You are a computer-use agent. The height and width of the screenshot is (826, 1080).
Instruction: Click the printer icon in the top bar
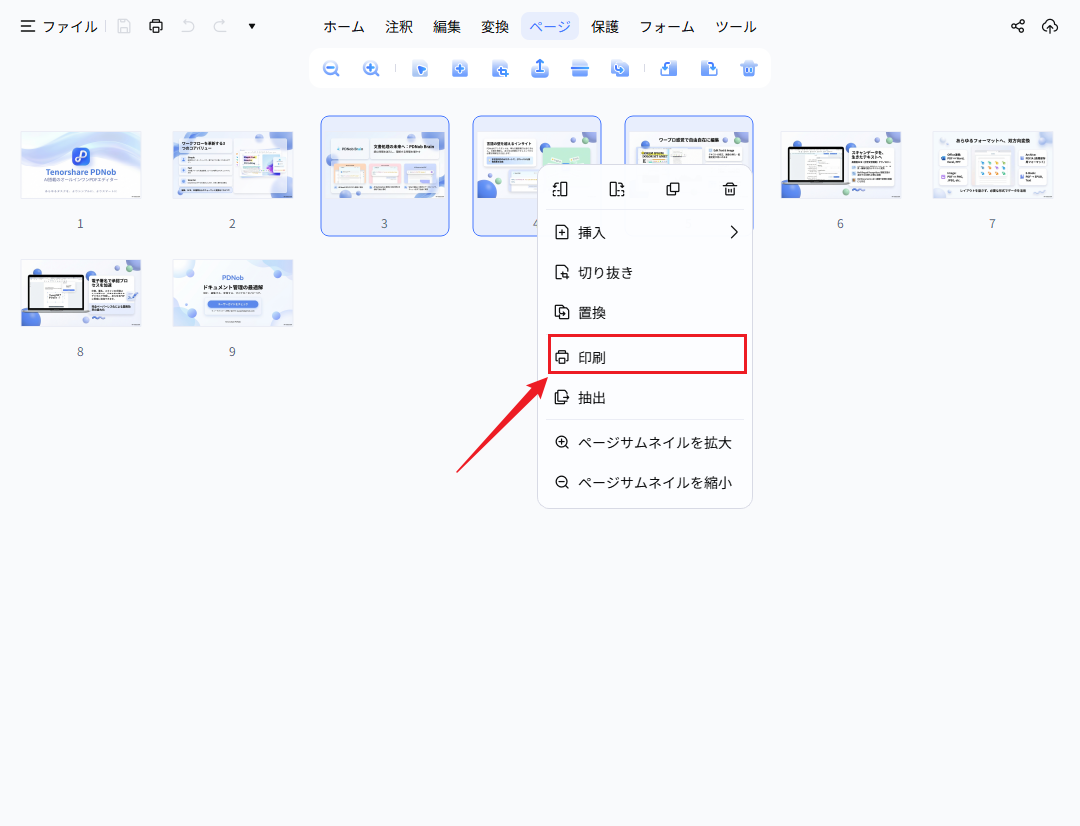point(156,26)
